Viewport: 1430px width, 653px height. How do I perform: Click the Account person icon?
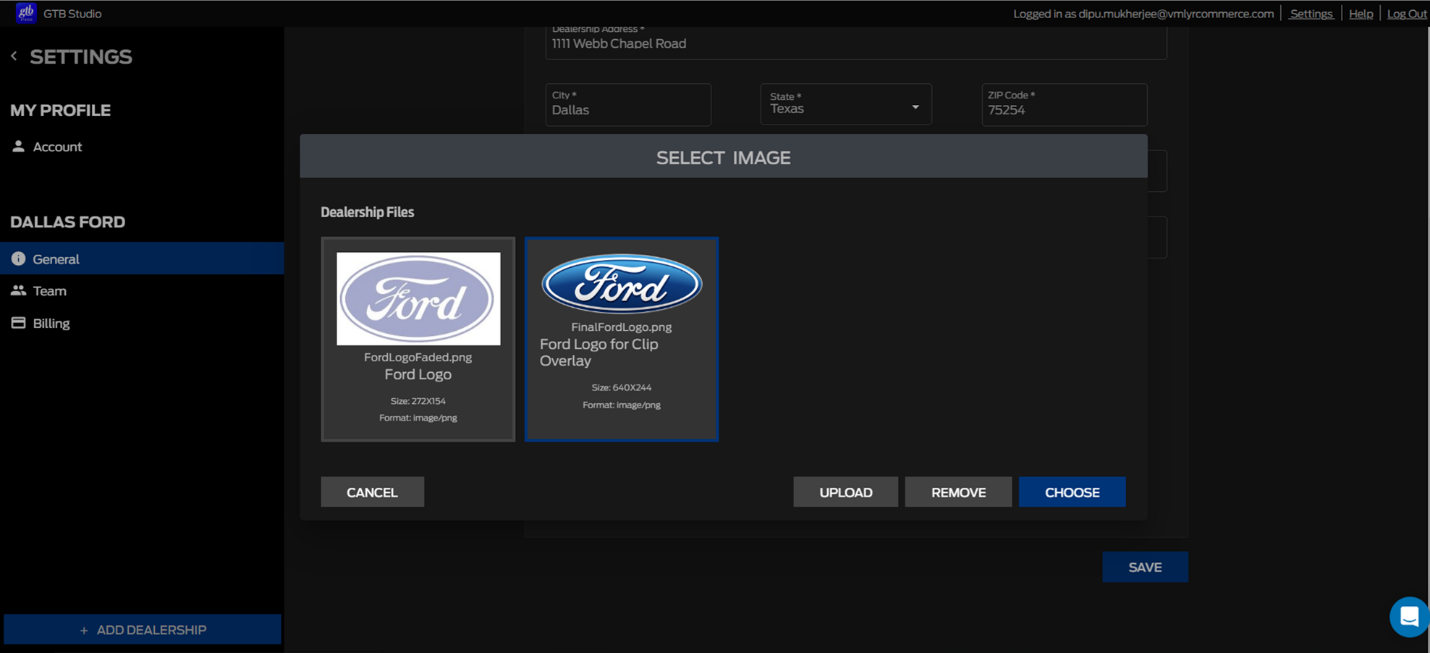click(18, 146)
